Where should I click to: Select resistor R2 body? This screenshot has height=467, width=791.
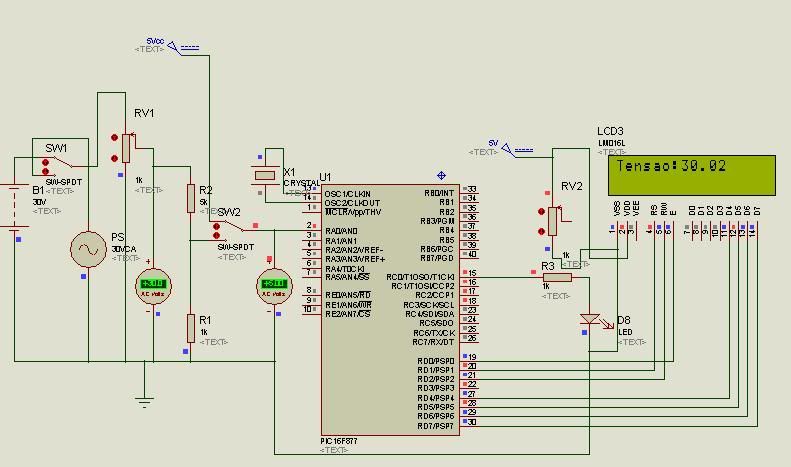click(191, 198)
